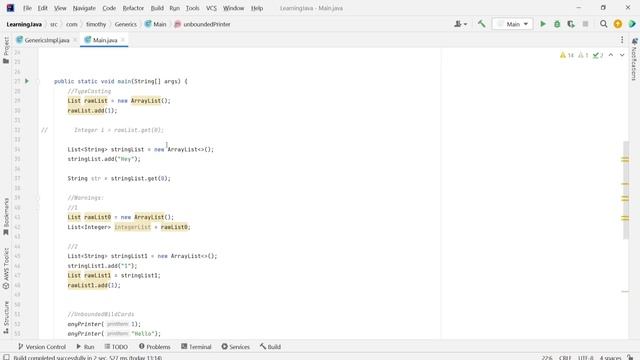This screenshot has width=640, height=360.
Task: Run with Coverage using the shield icon
Action: [571, 24]
